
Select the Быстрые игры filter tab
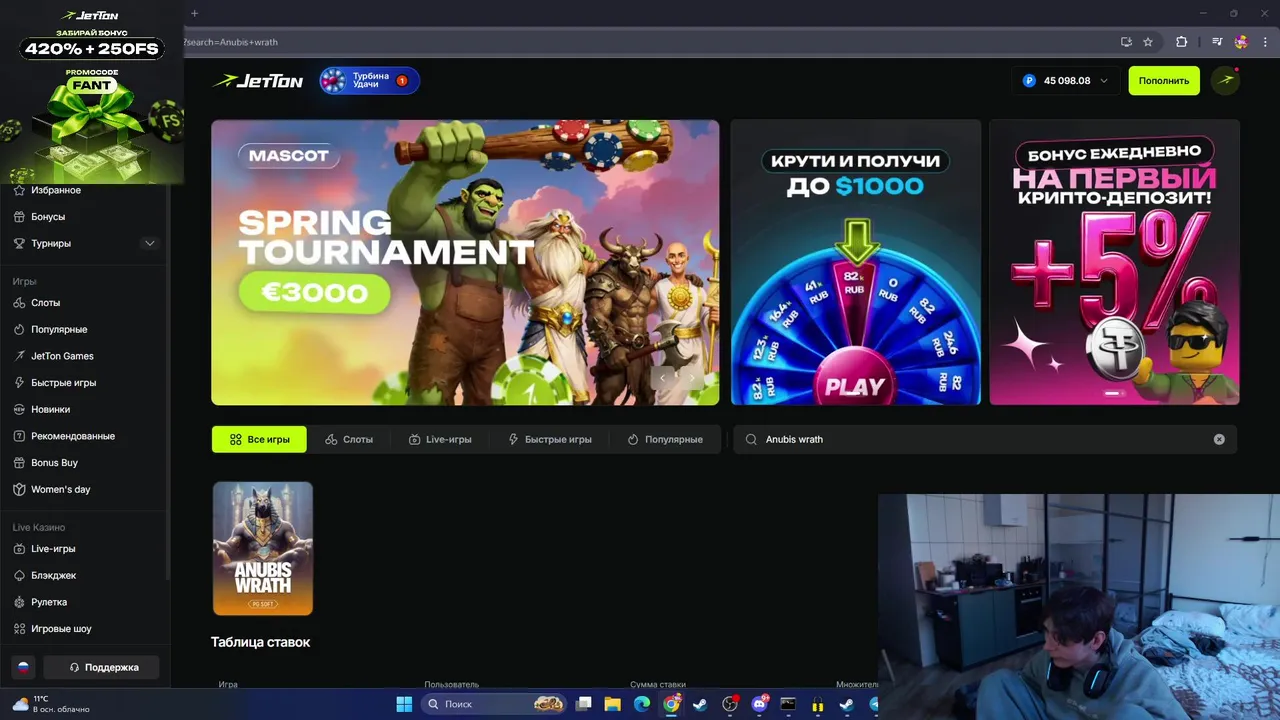pyautogui.click(x=550, y=439)
